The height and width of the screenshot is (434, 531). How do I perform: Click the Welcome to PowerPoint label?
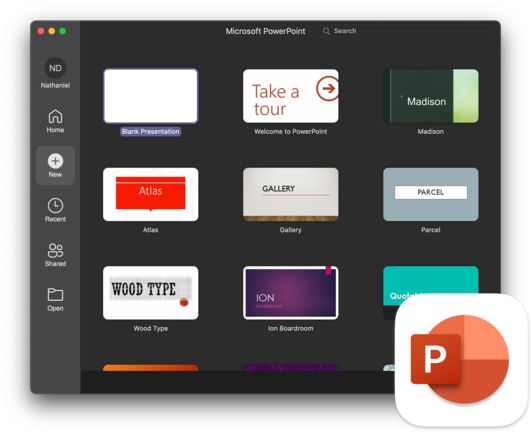click(x=291, y=132)
